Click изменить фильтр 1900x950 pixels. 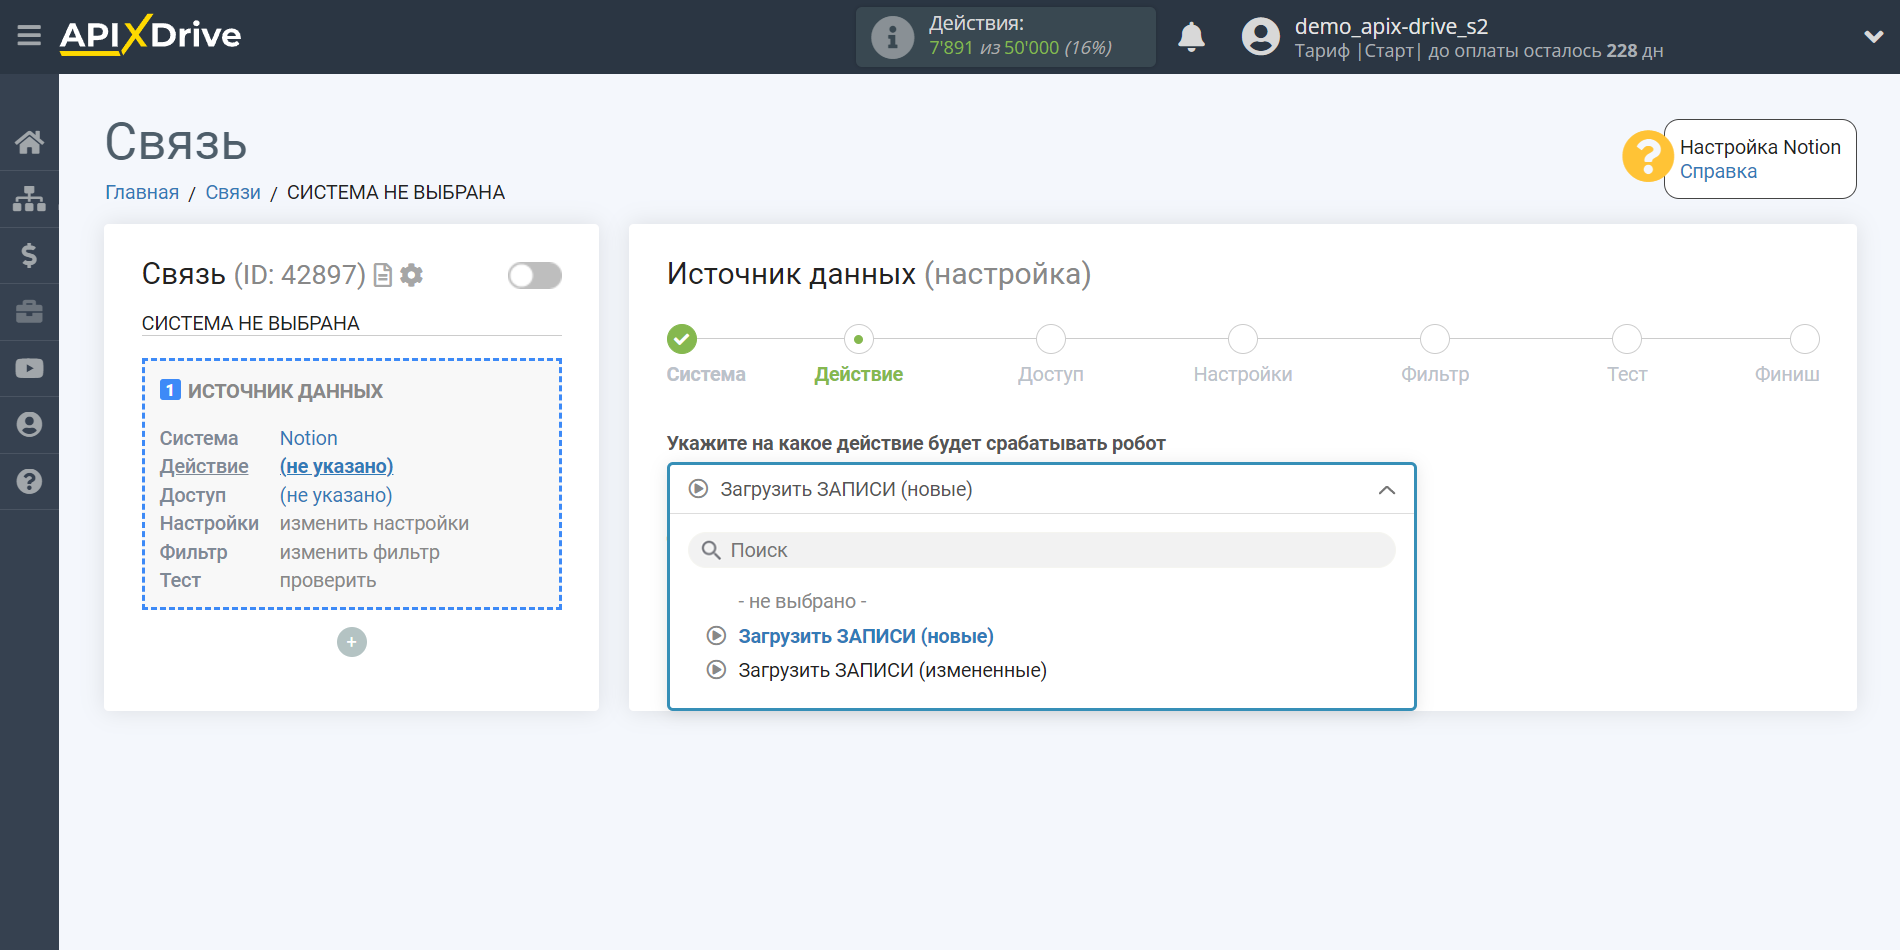(359, 552)
